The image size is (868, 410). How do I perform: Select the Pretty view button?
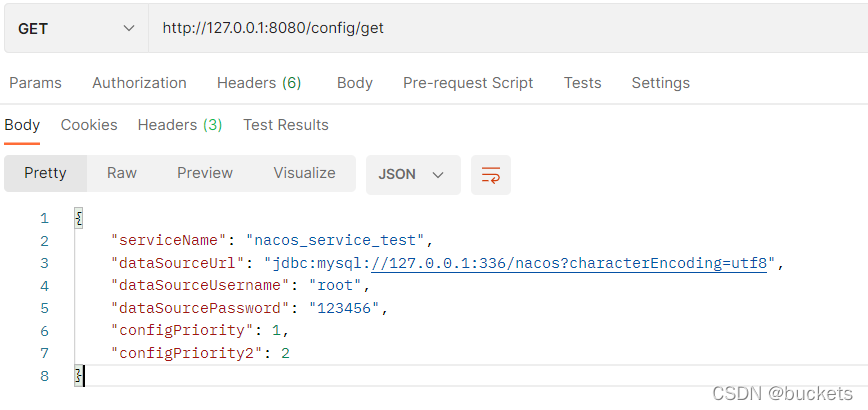tap(45, 173)
